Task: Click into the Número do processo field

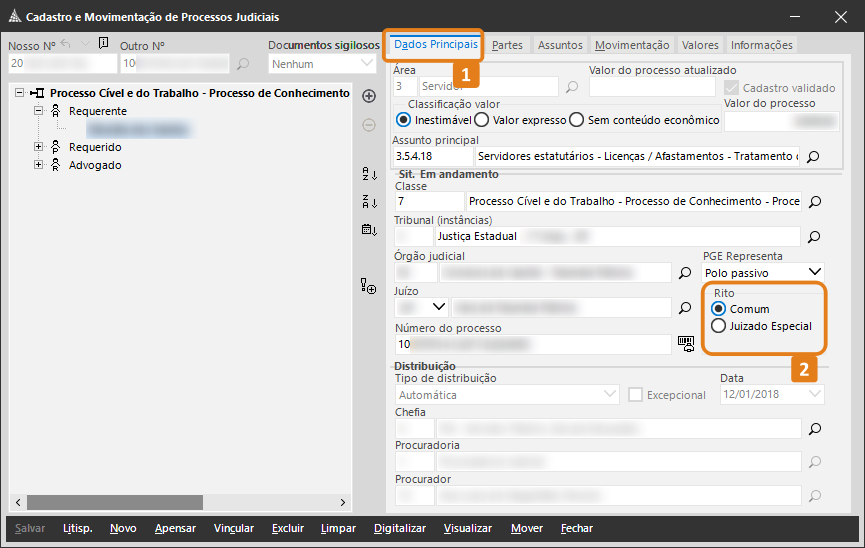Action: pyautogui.click(x=533, y=344)
